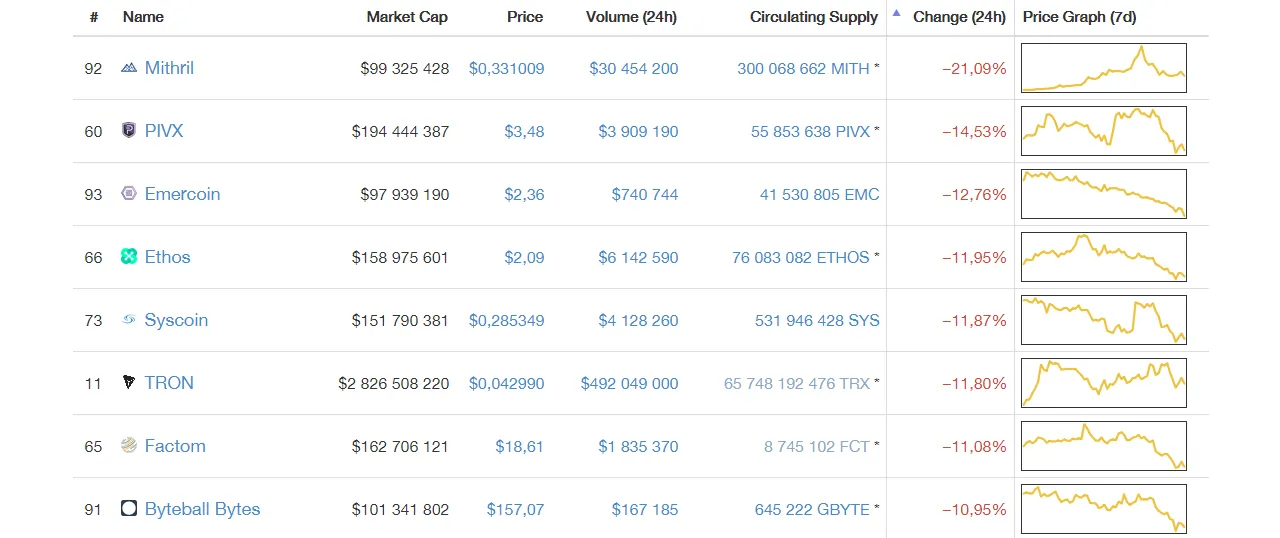Open Byteball Bytes 7-day price graph
Viewport: 1280px width, 538px height.
tap(1104, 509)
